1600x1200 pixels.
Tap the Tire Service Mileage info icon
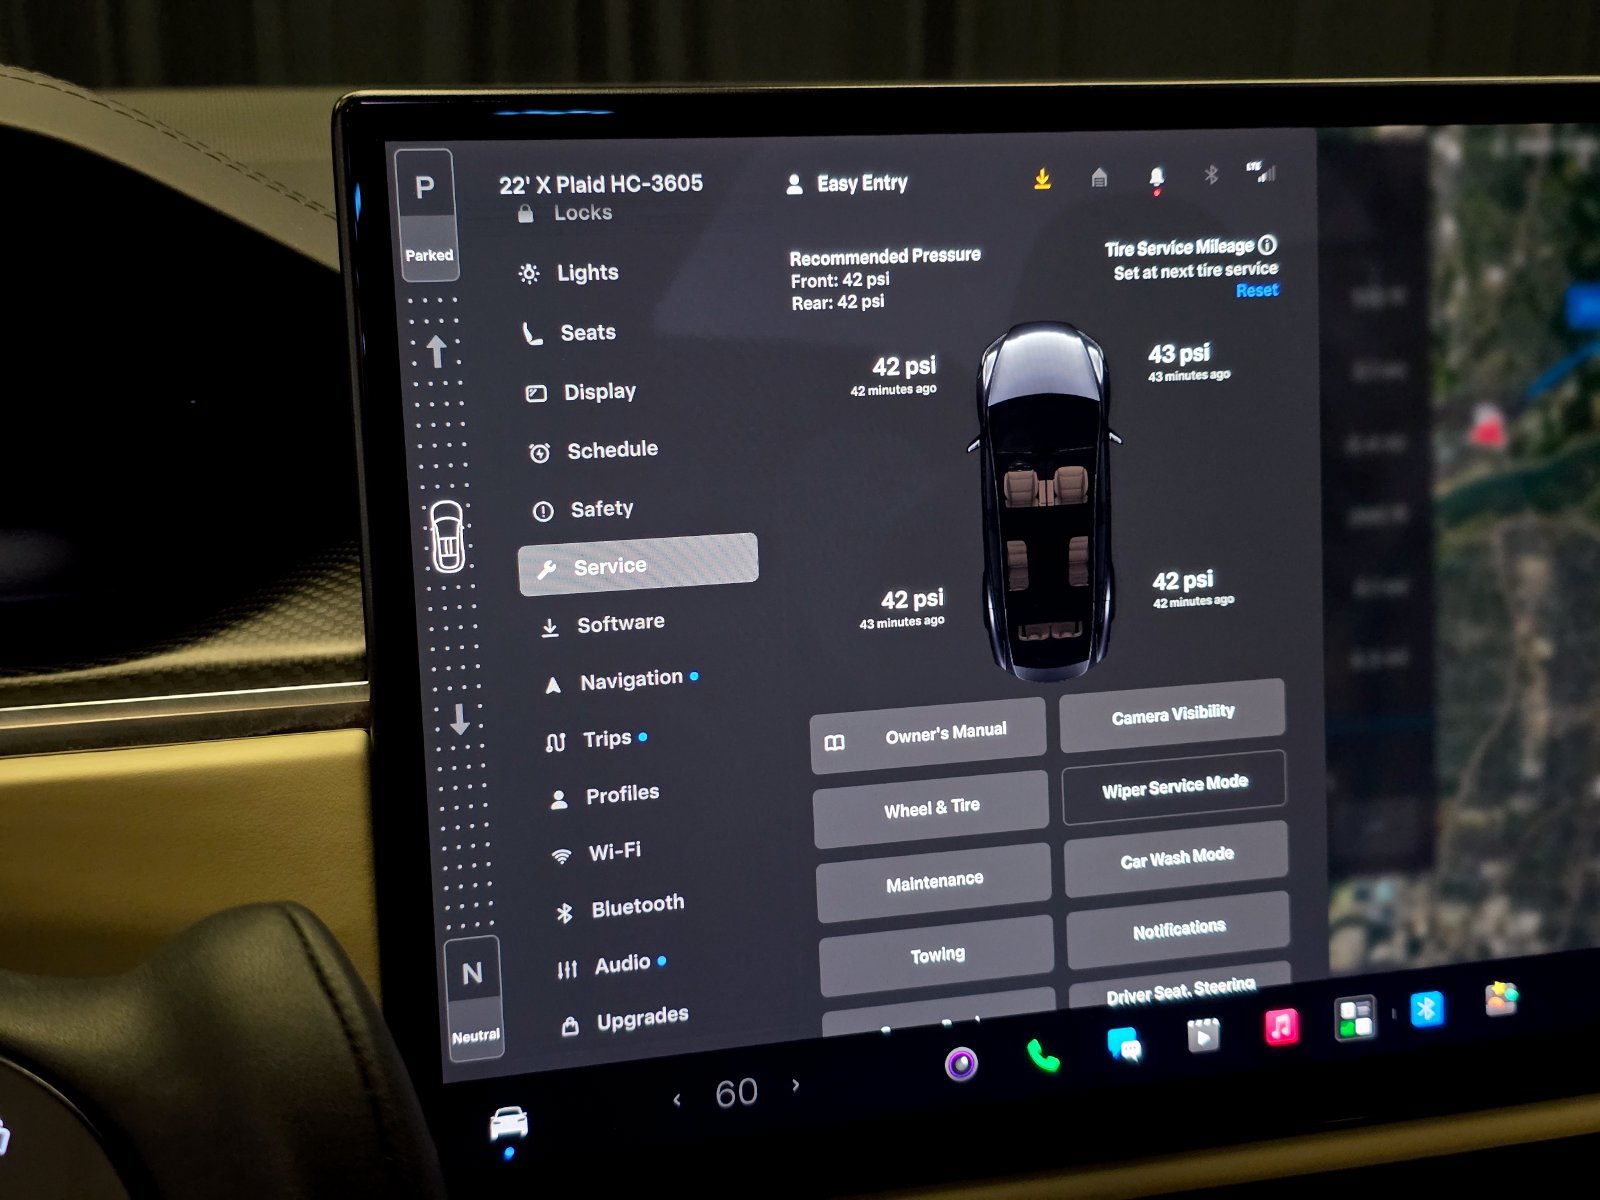coord(1267,244)
